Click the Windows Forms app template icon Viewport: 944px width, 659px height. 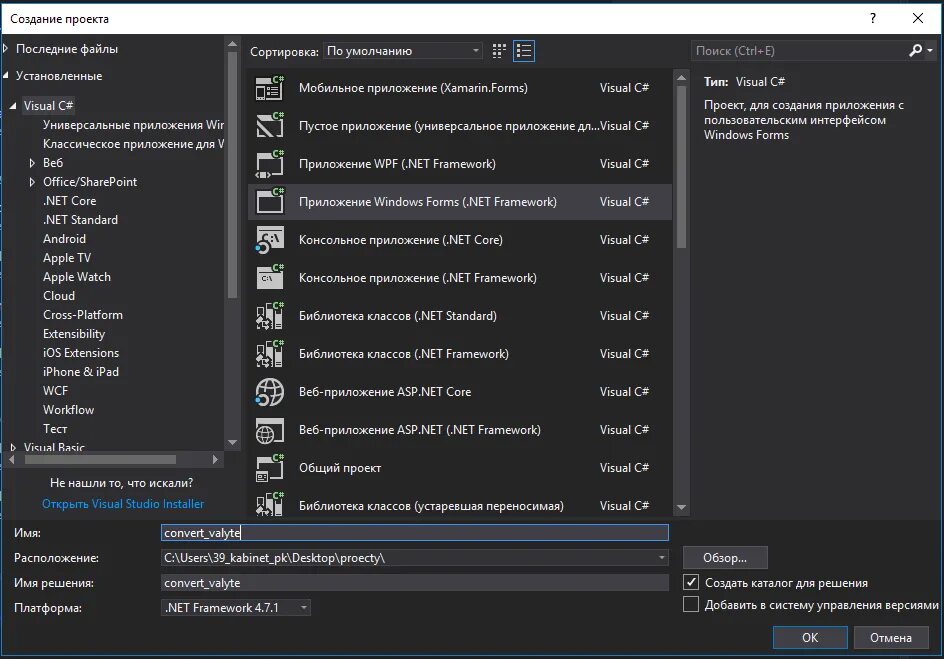pyautogui.click(x=269, y=202)
